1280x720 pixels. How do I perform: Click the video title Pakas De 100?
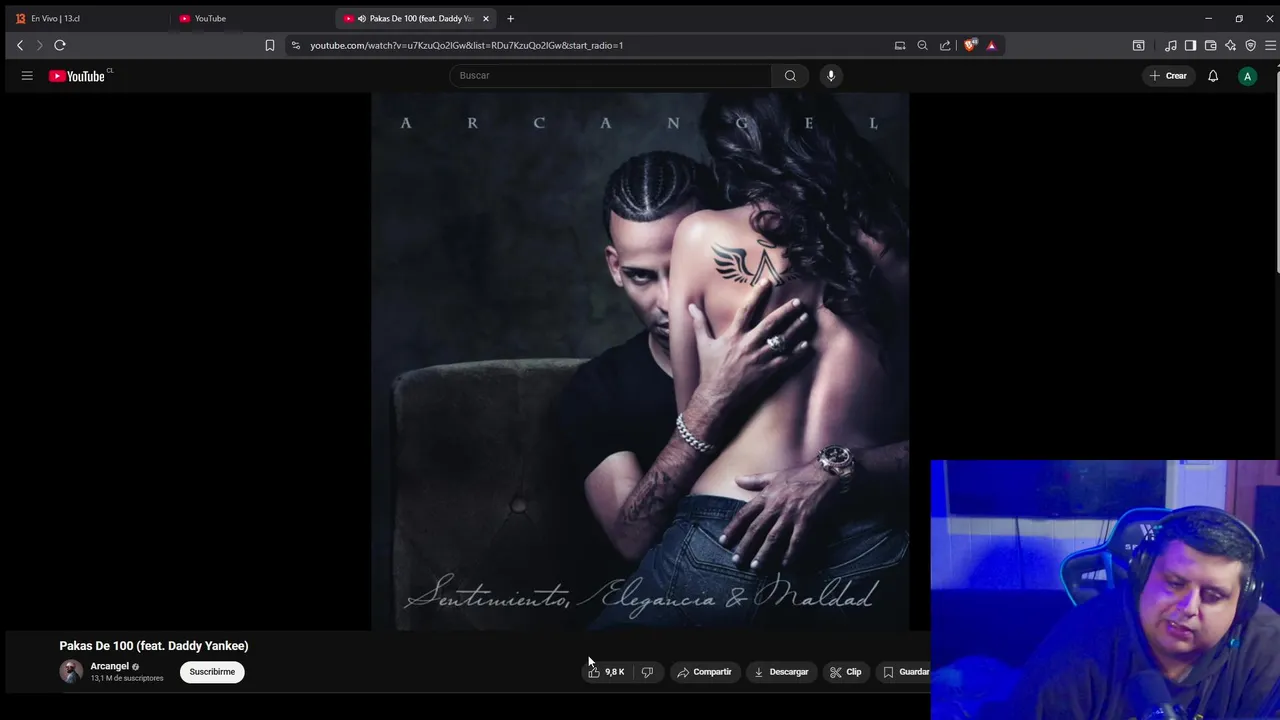coord(154,646)
